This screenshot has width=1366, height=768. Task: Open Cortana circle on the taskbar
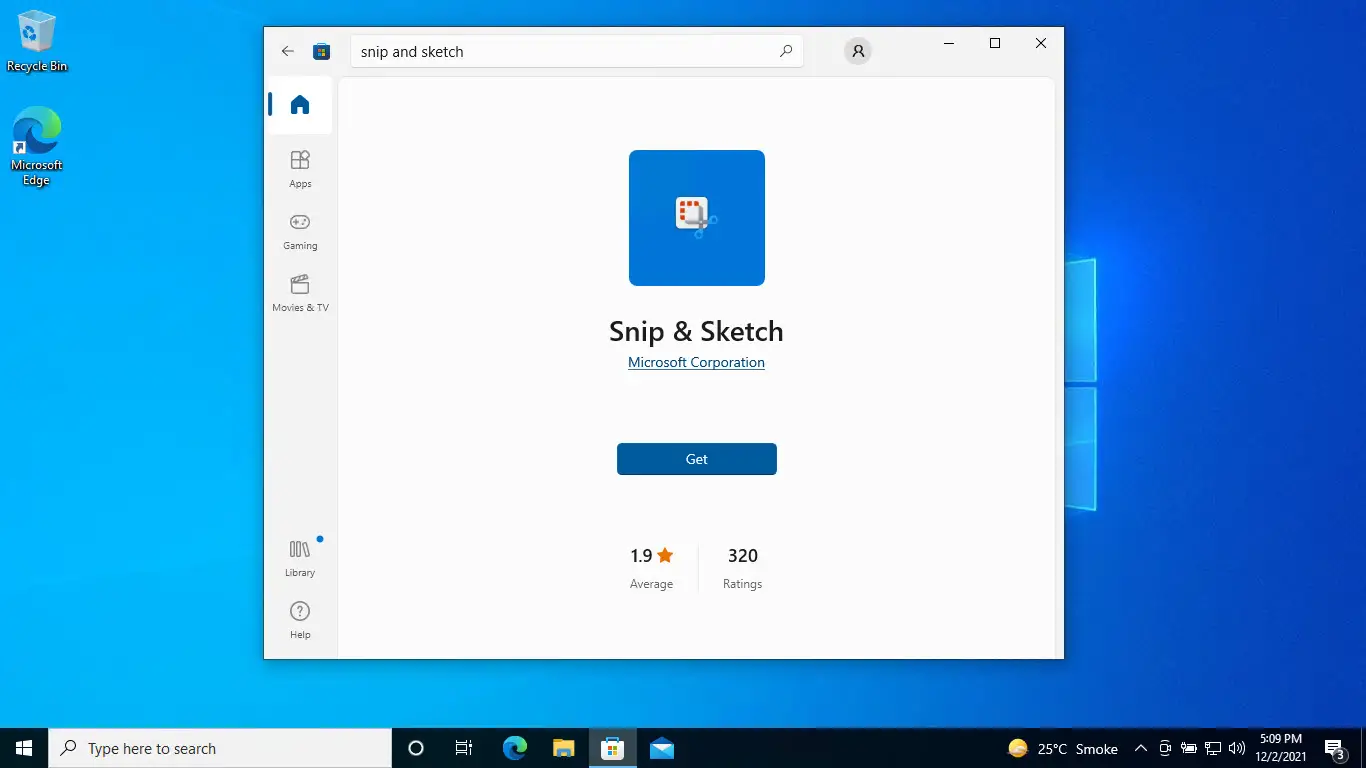(x=416, y=748)
